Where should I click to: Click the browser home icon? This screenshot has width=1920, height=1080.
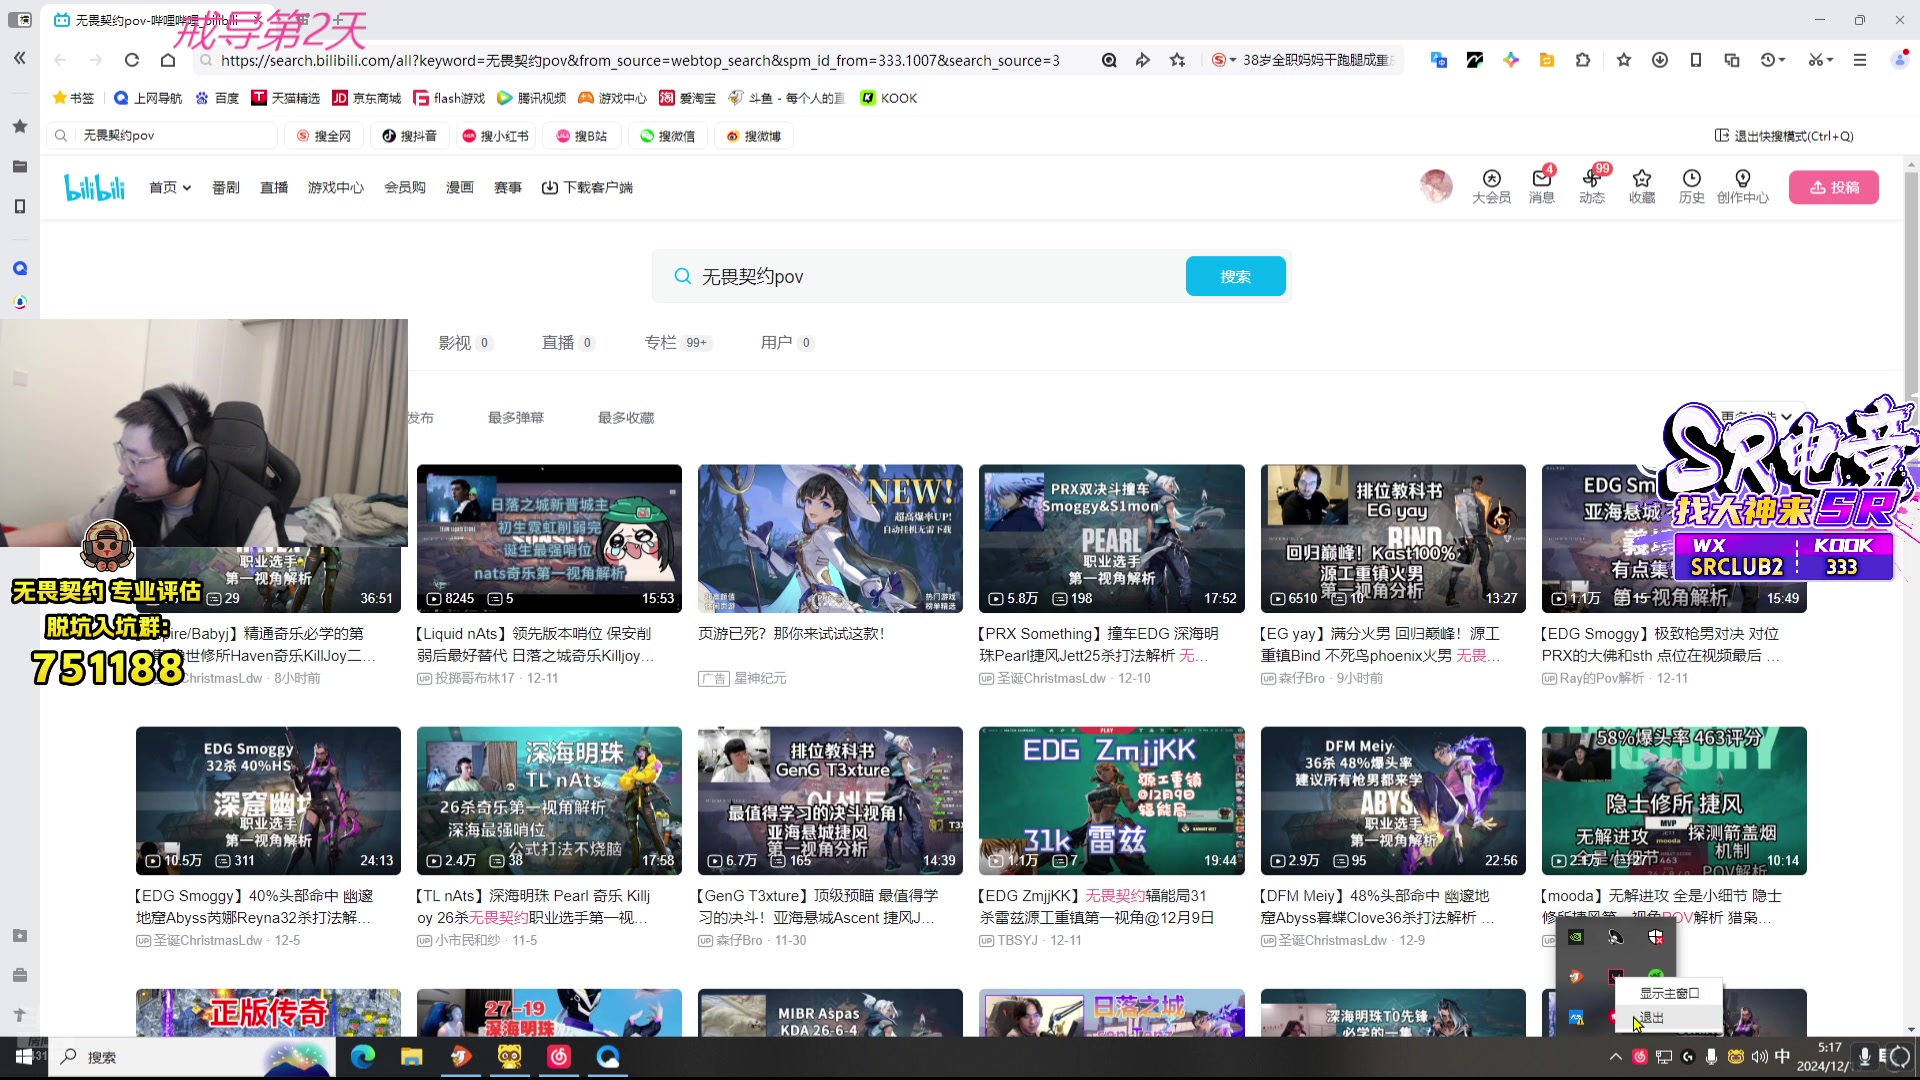coord(168,60)
